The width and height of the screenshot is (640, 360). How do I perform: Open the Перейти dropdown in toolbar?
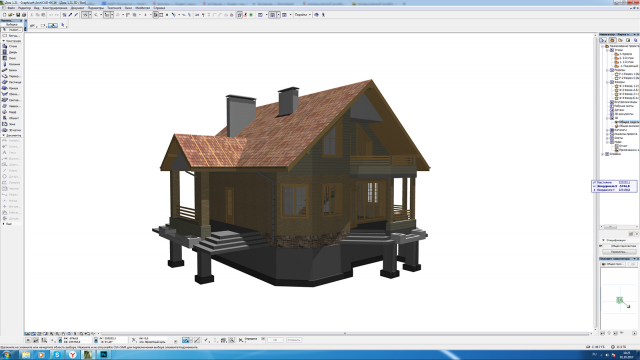tap(302, 15)
